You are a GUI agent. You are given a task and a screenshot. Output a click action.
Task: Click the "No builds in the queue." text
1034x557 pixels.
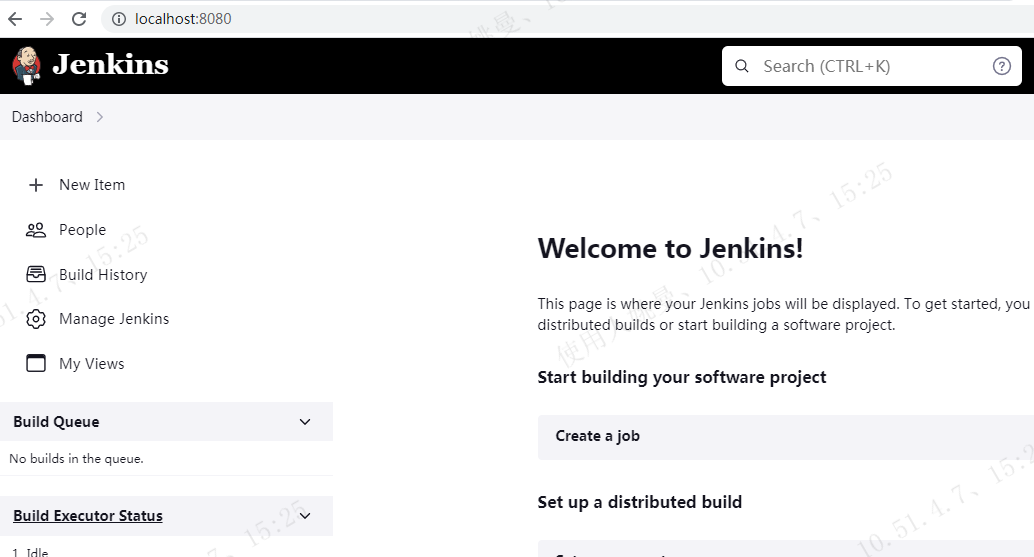[x=76, y=459]
